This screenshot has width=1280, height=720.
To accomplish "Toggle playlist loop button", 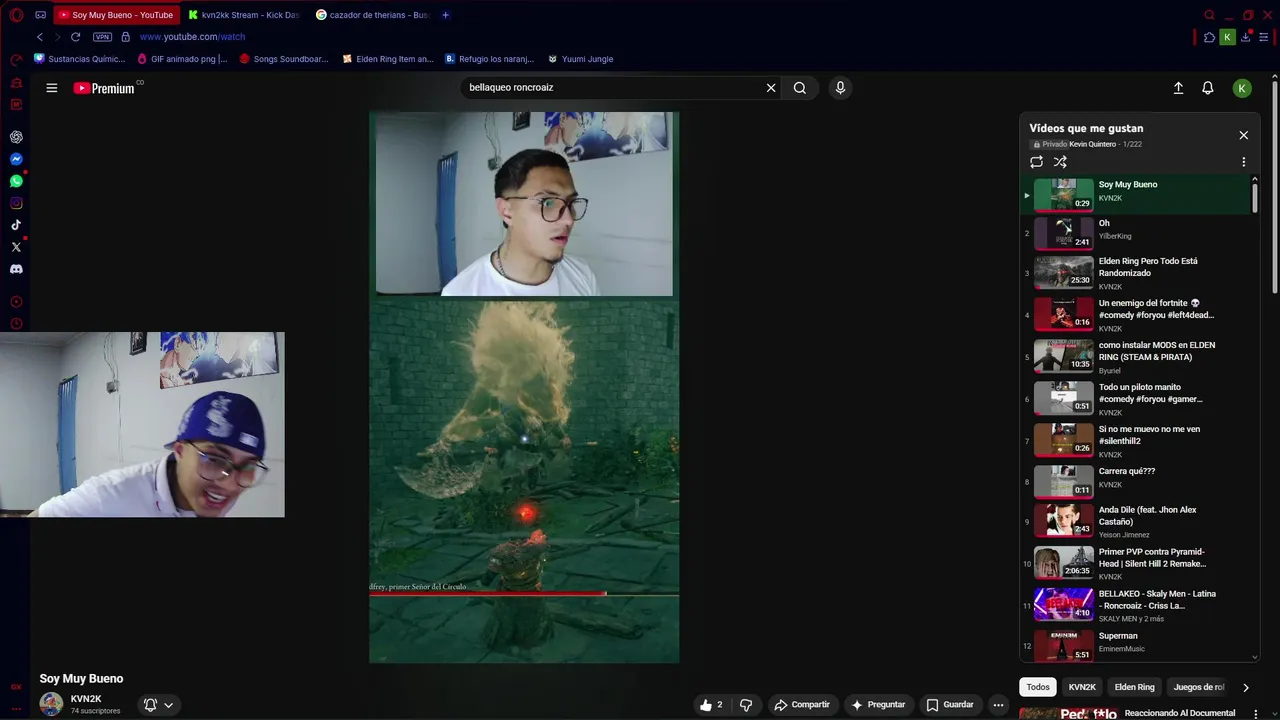I will pos(1037,162).
